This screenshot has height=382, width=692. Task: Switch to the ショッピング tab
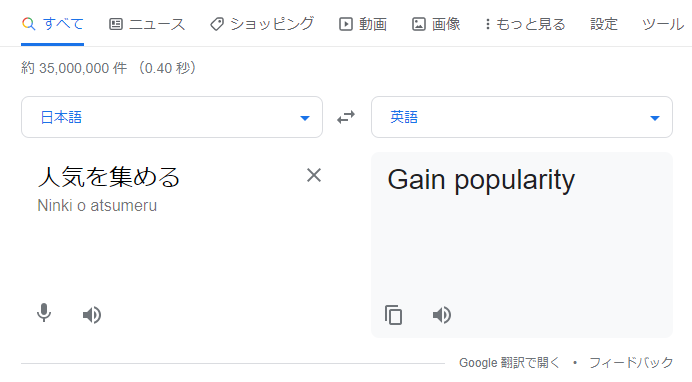click(262, 24)
